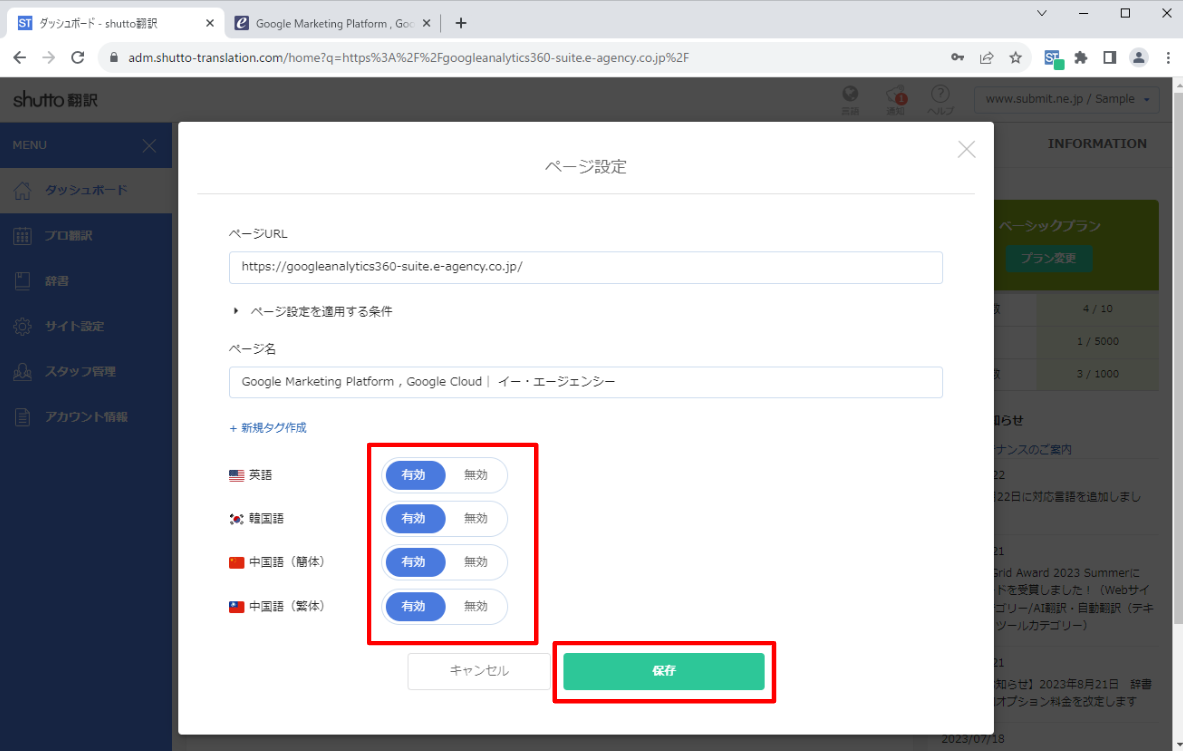Click the キャンセル button
This screenshot has height=751, width=1183.
(x=479, y=671)
